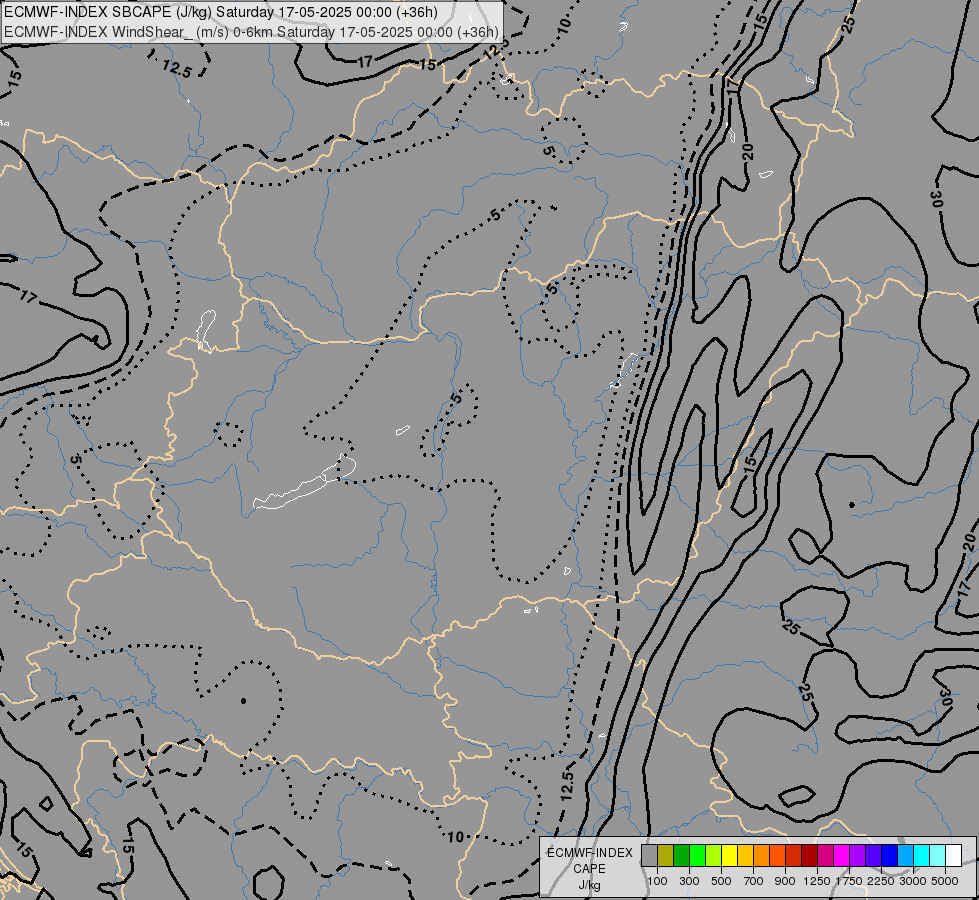Click the "5000" legend value label

(x=945, y=881)
